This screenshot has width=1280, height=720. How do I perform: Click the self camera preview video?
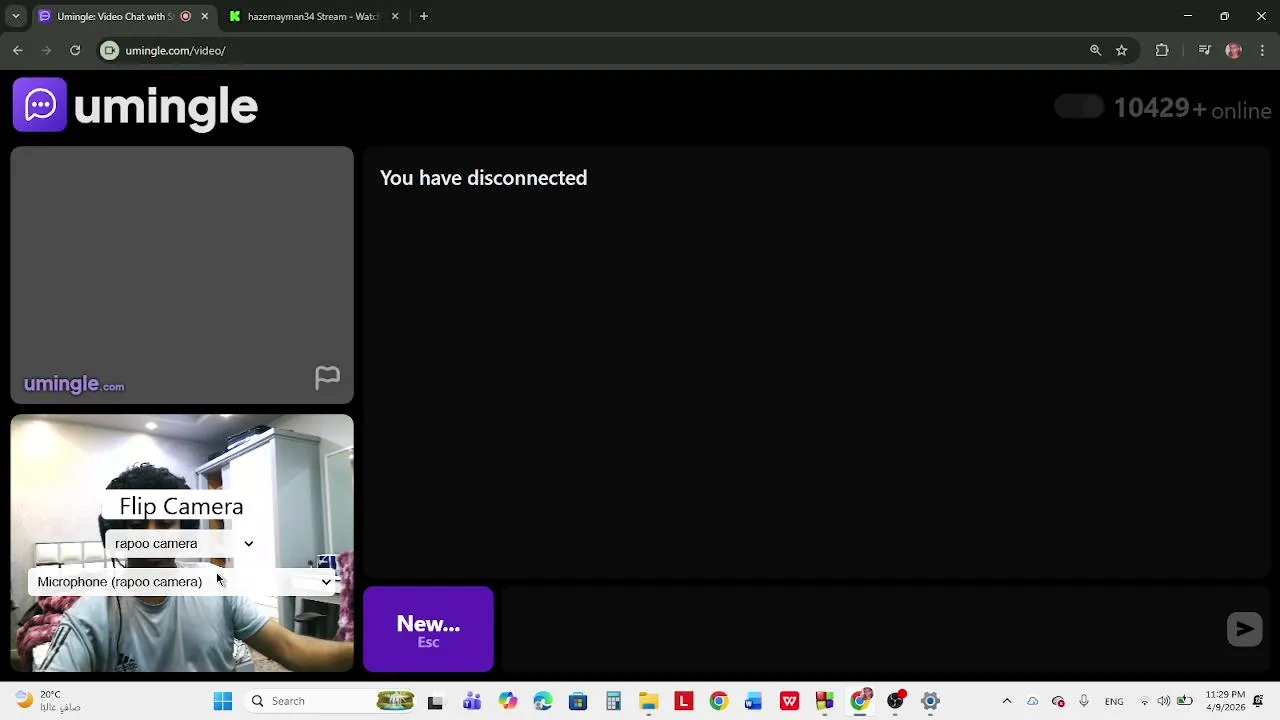(x=182, y=543)
